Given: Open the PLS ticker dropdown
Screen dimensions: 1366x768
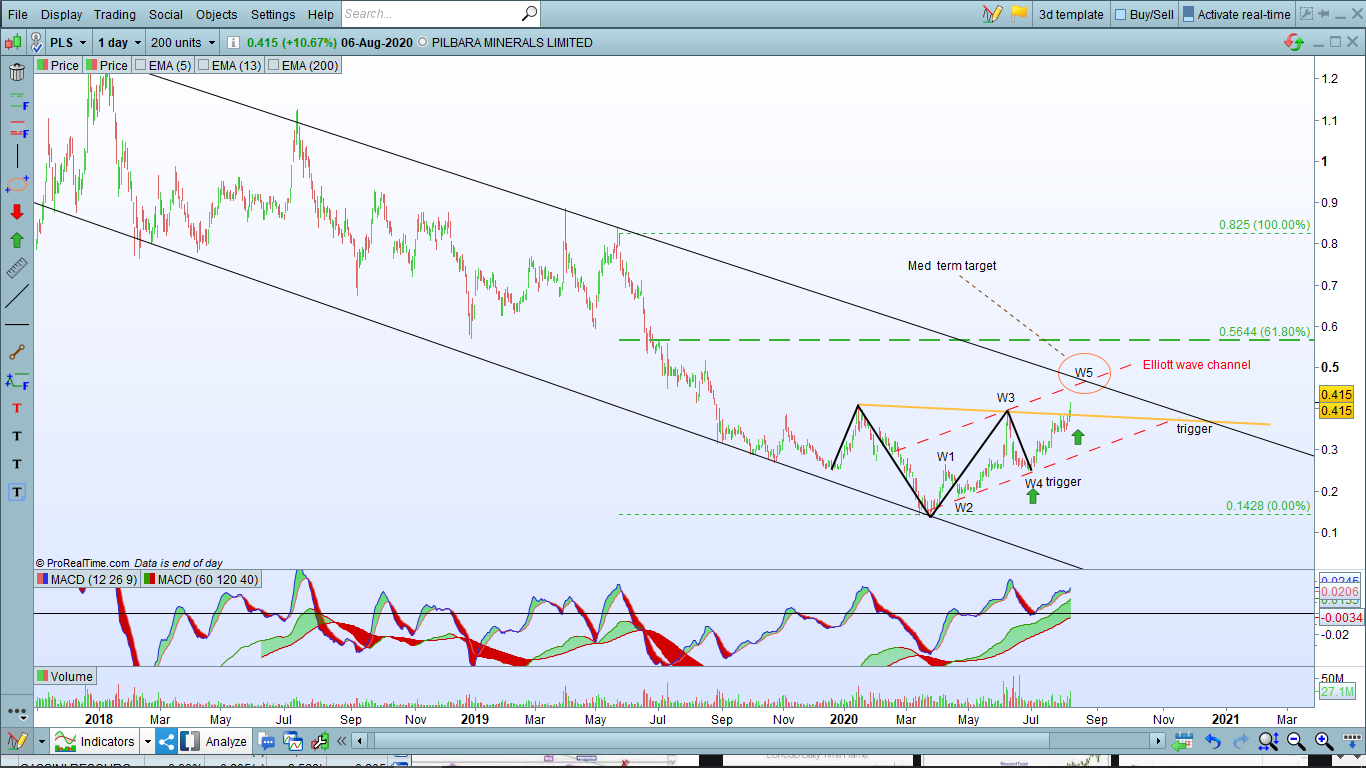Looking at the screenshot, I should 68,42.
